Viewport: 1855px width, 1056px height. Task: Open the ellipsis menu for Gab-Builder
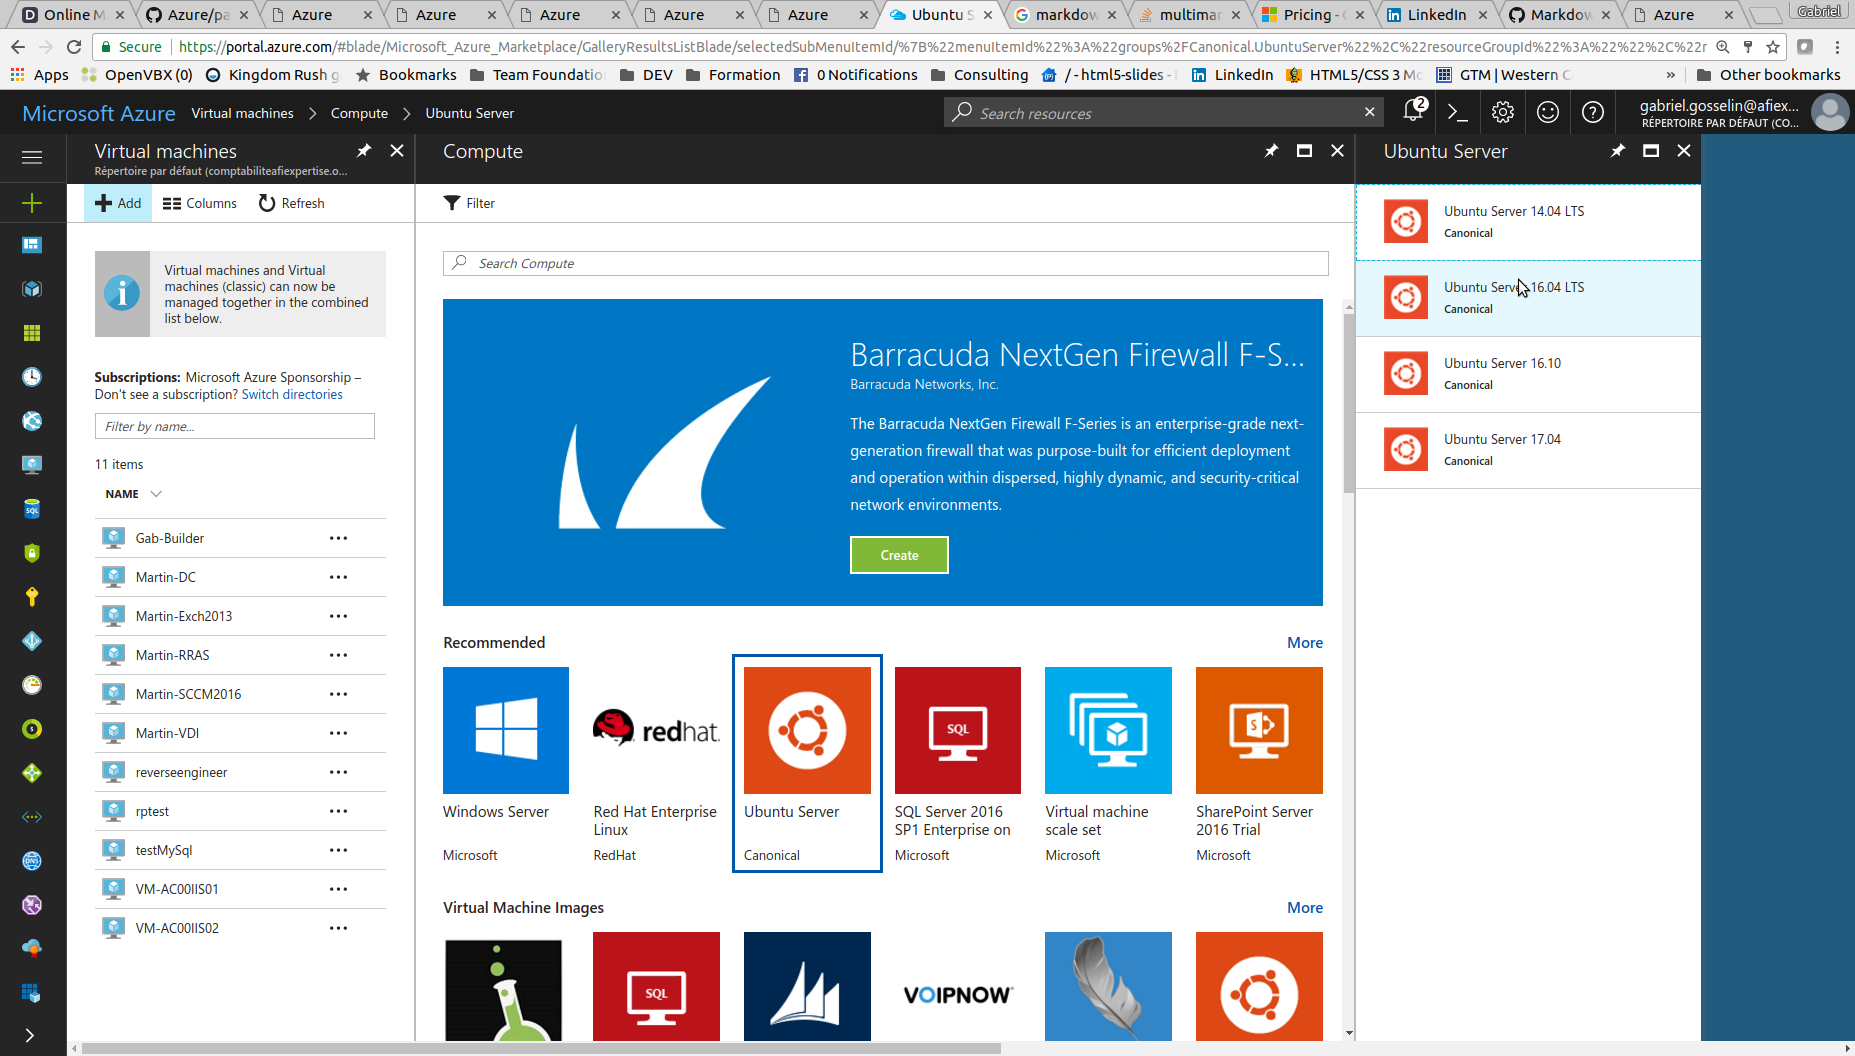[x=339, y=538]
